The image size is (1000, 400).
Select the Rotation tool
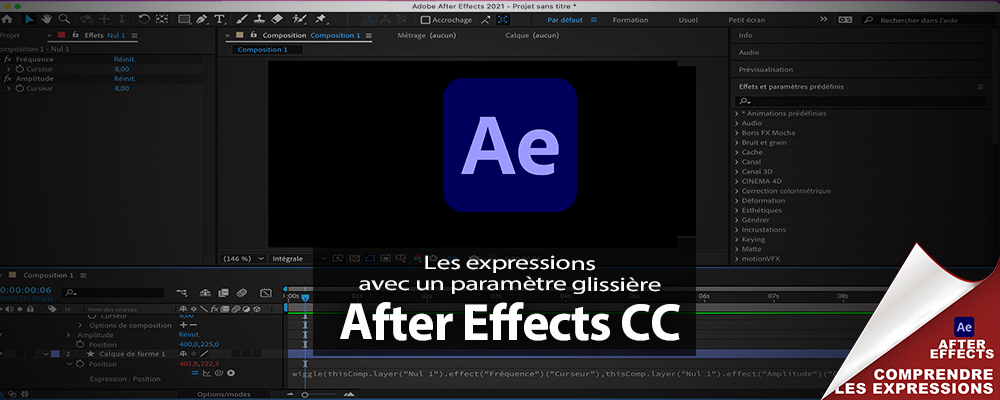[x=145, y=19]
